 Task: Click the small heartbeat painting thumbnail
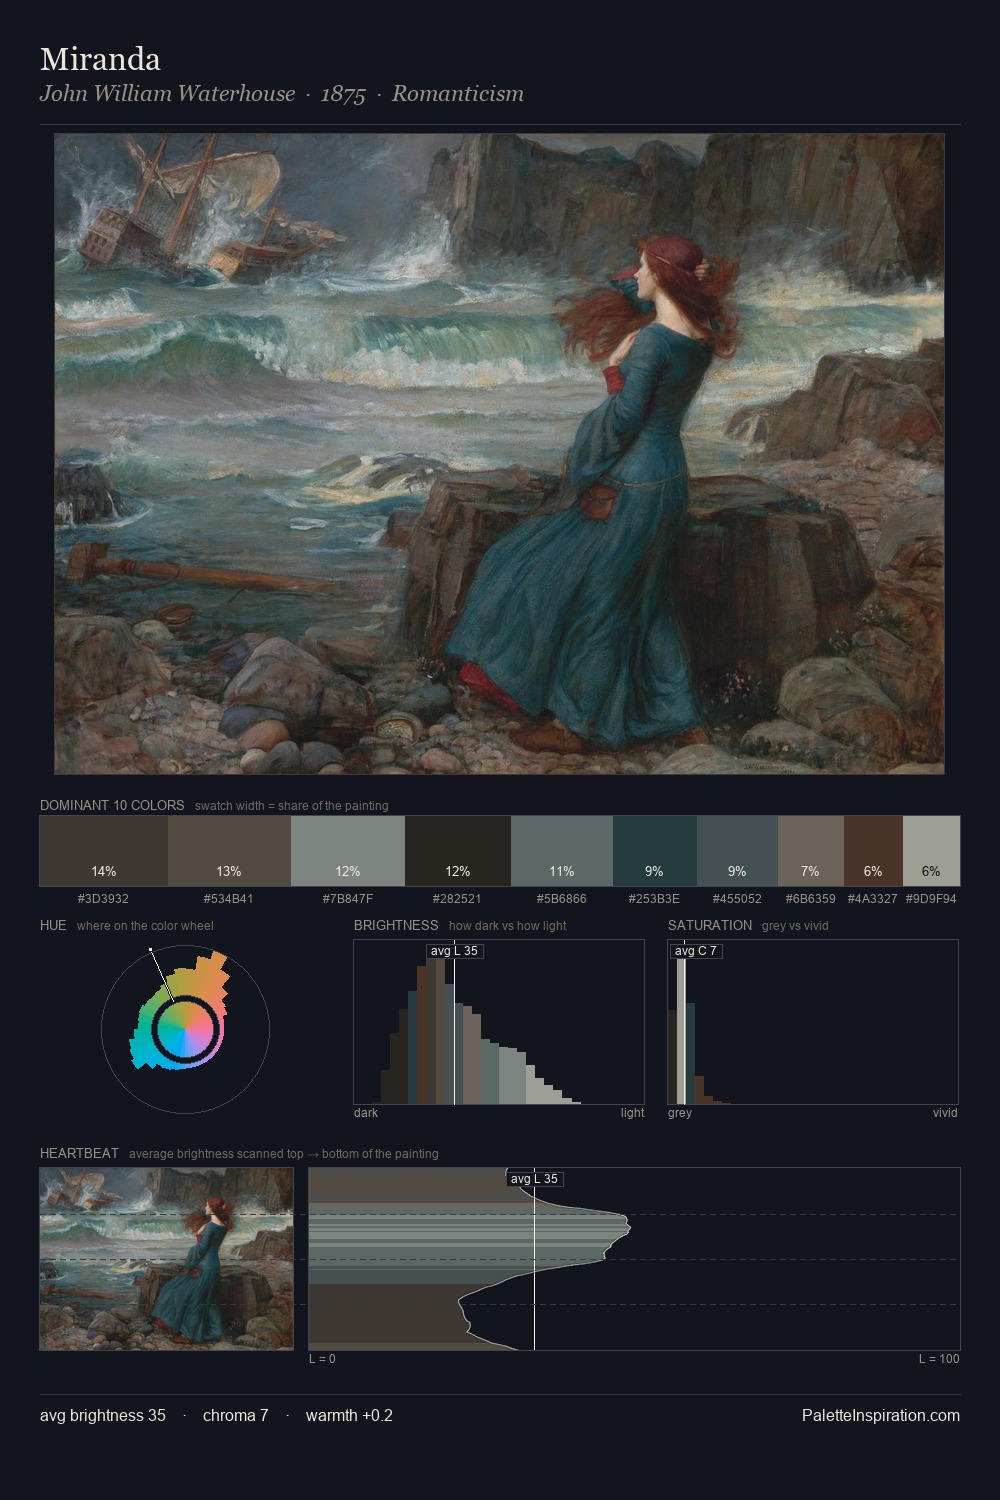167,1259
